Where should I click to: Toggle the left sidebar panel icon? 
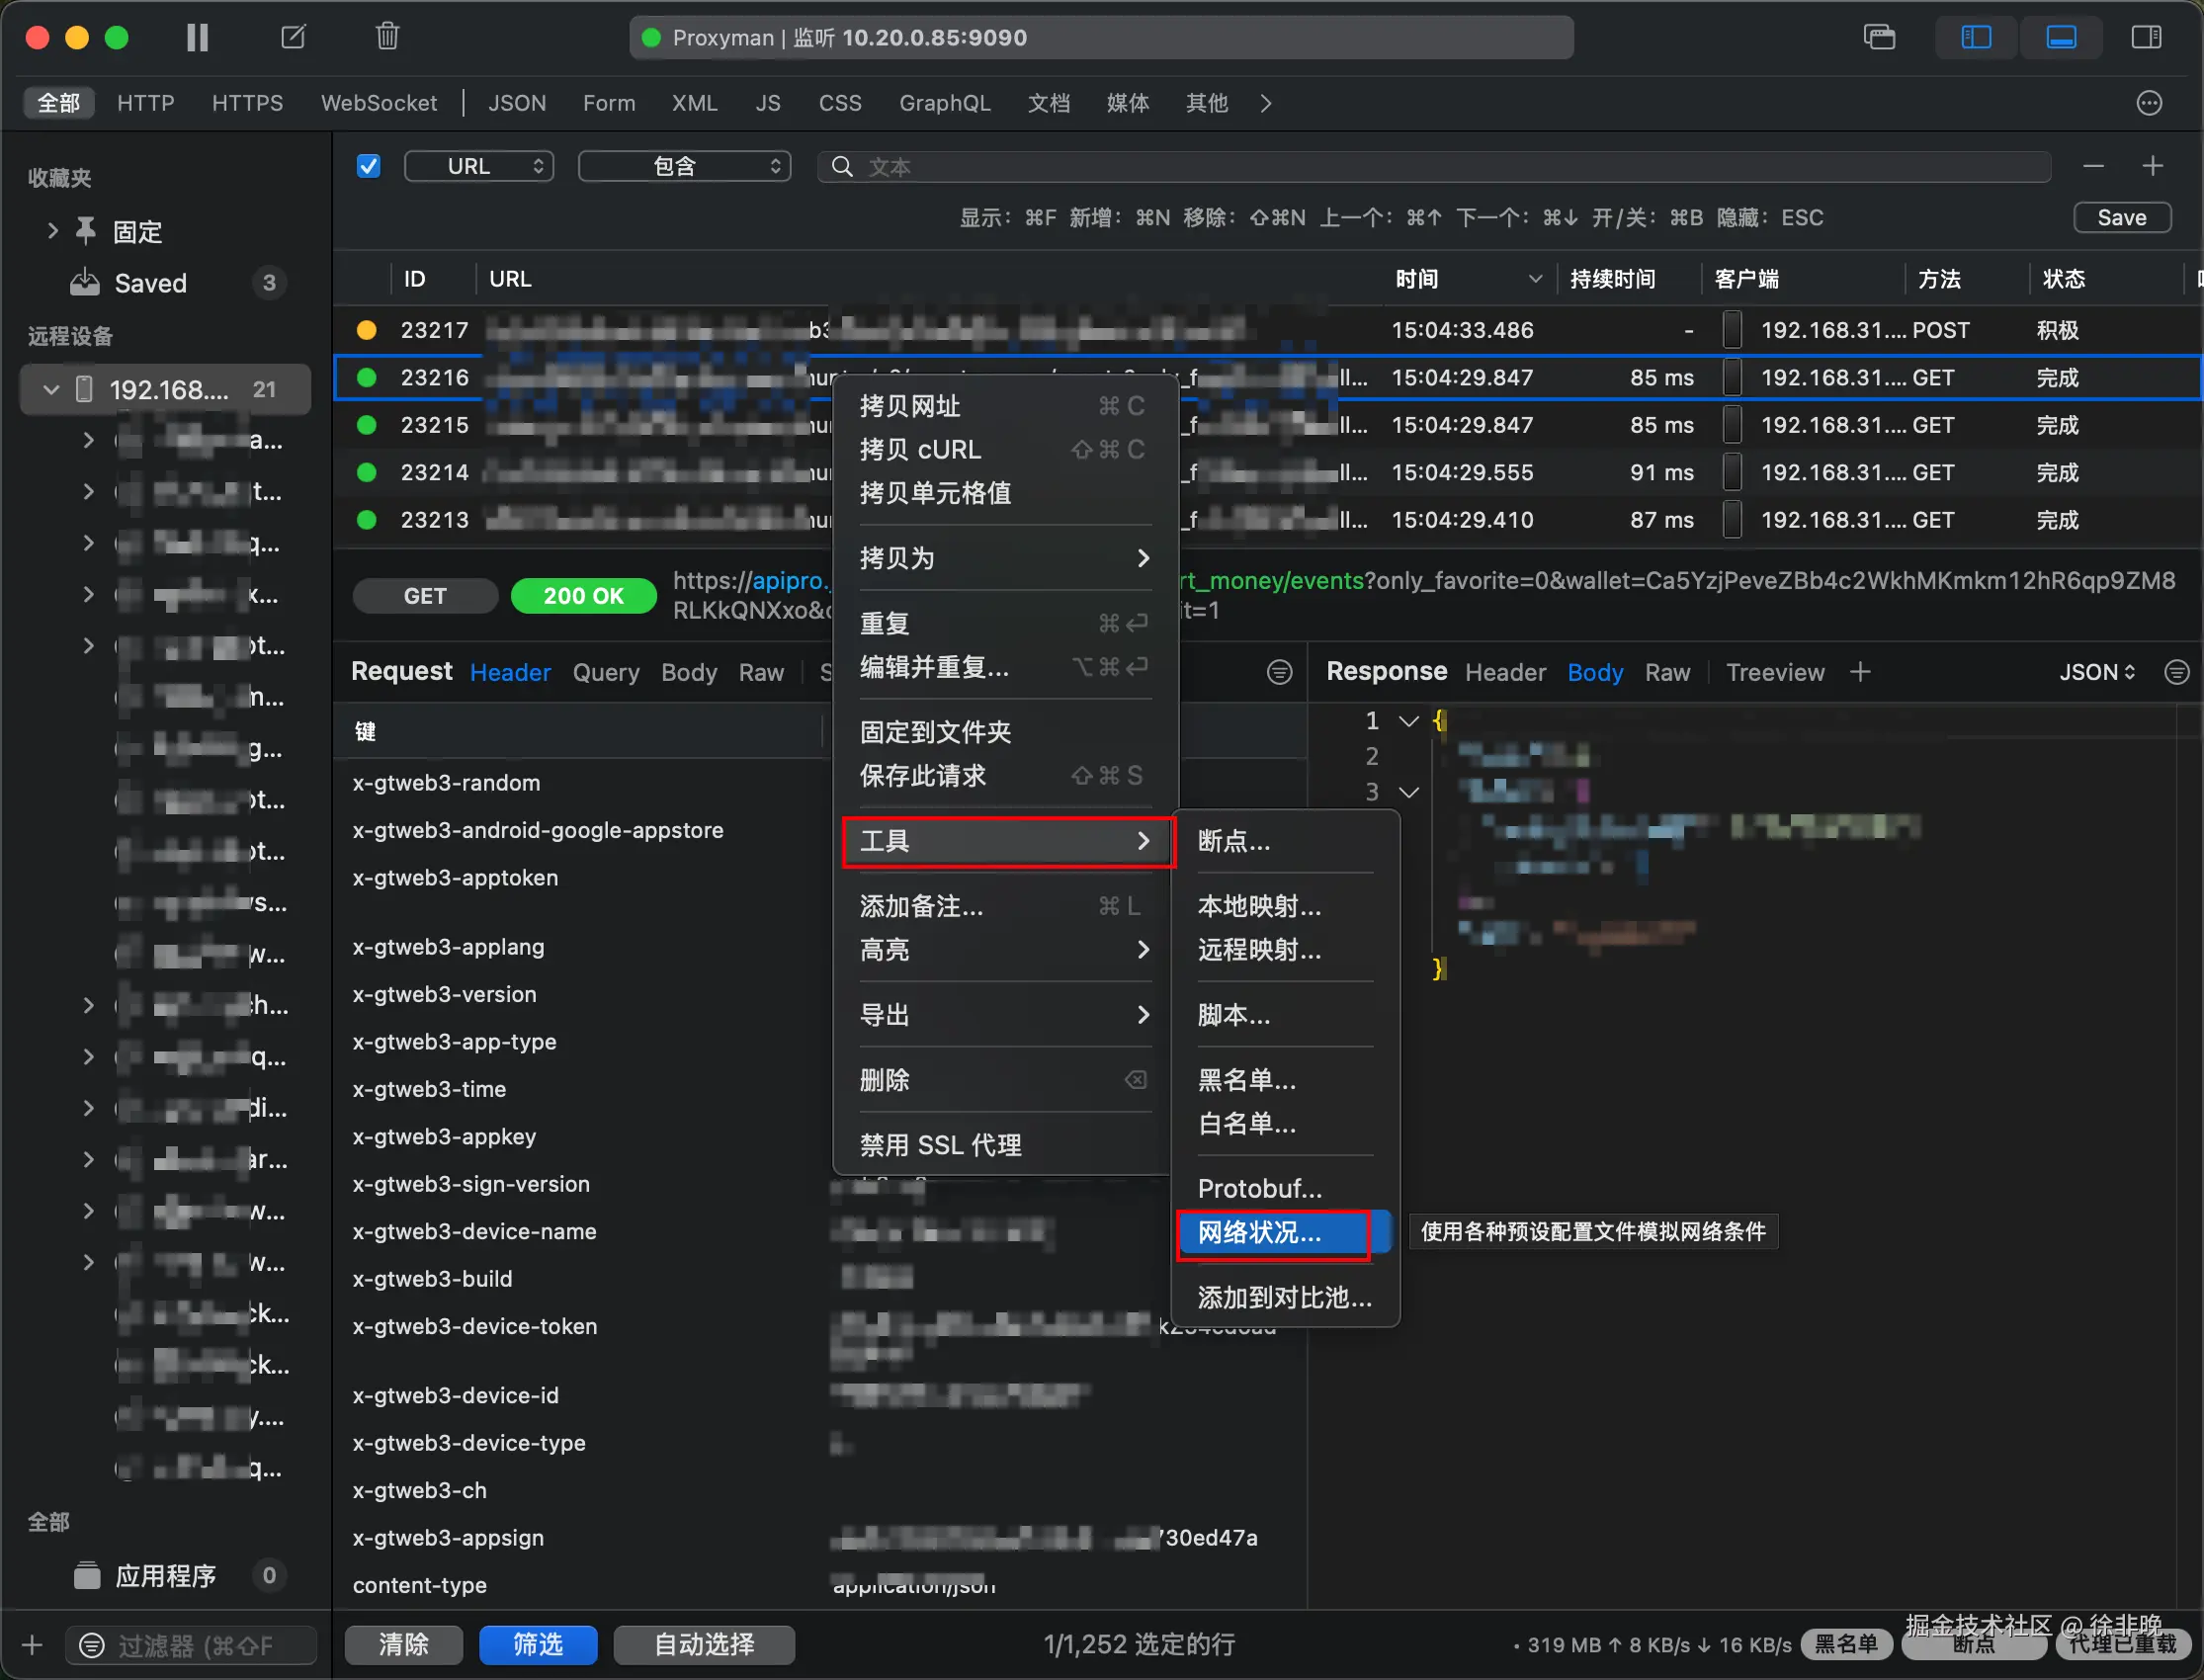[x=1976, y=38]
